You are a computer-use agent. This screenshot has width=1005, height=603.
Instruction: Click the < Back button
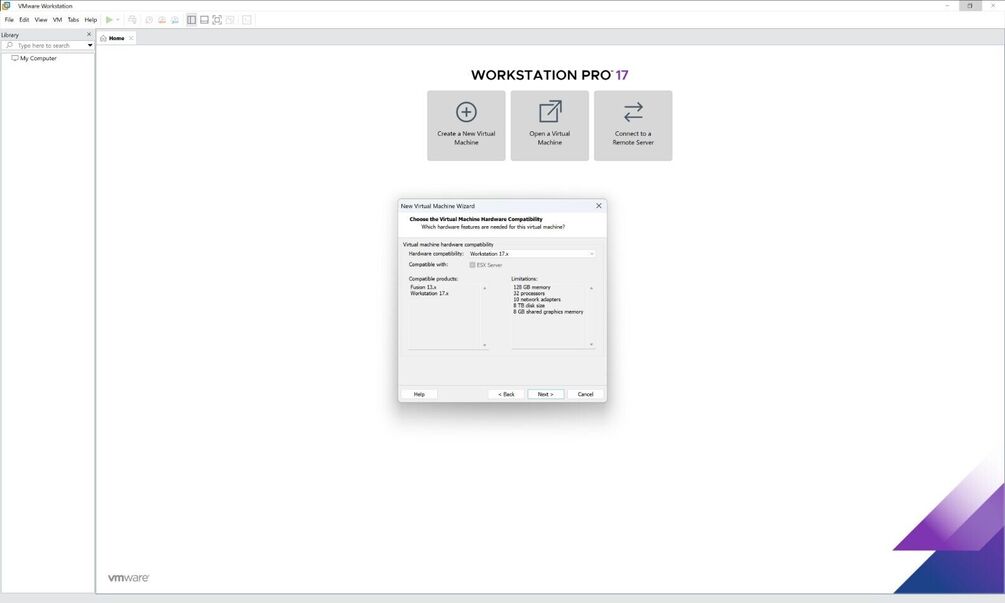tap(506, 394)
